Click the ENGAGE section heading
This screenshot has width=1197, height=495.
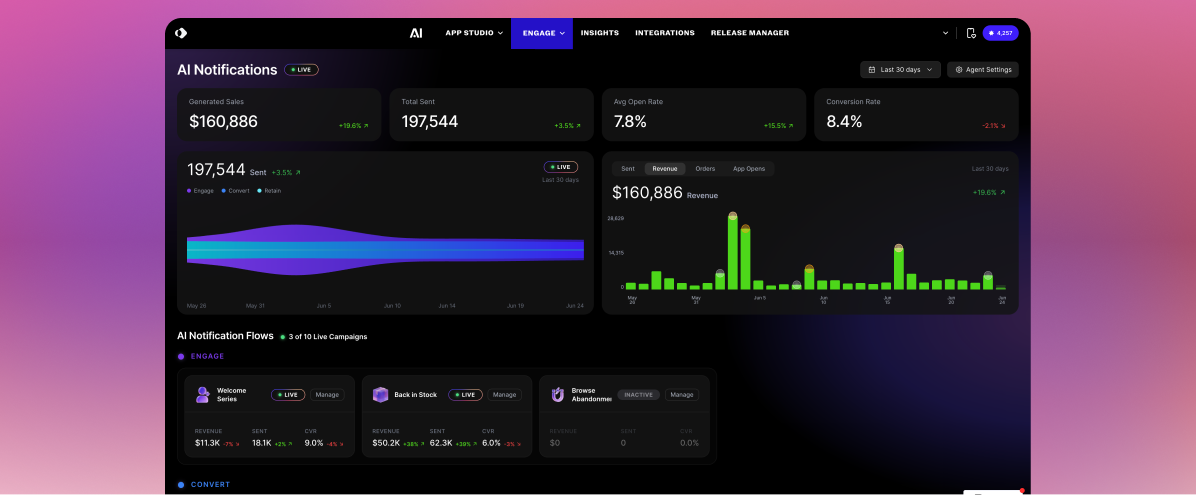pos(207,356)
